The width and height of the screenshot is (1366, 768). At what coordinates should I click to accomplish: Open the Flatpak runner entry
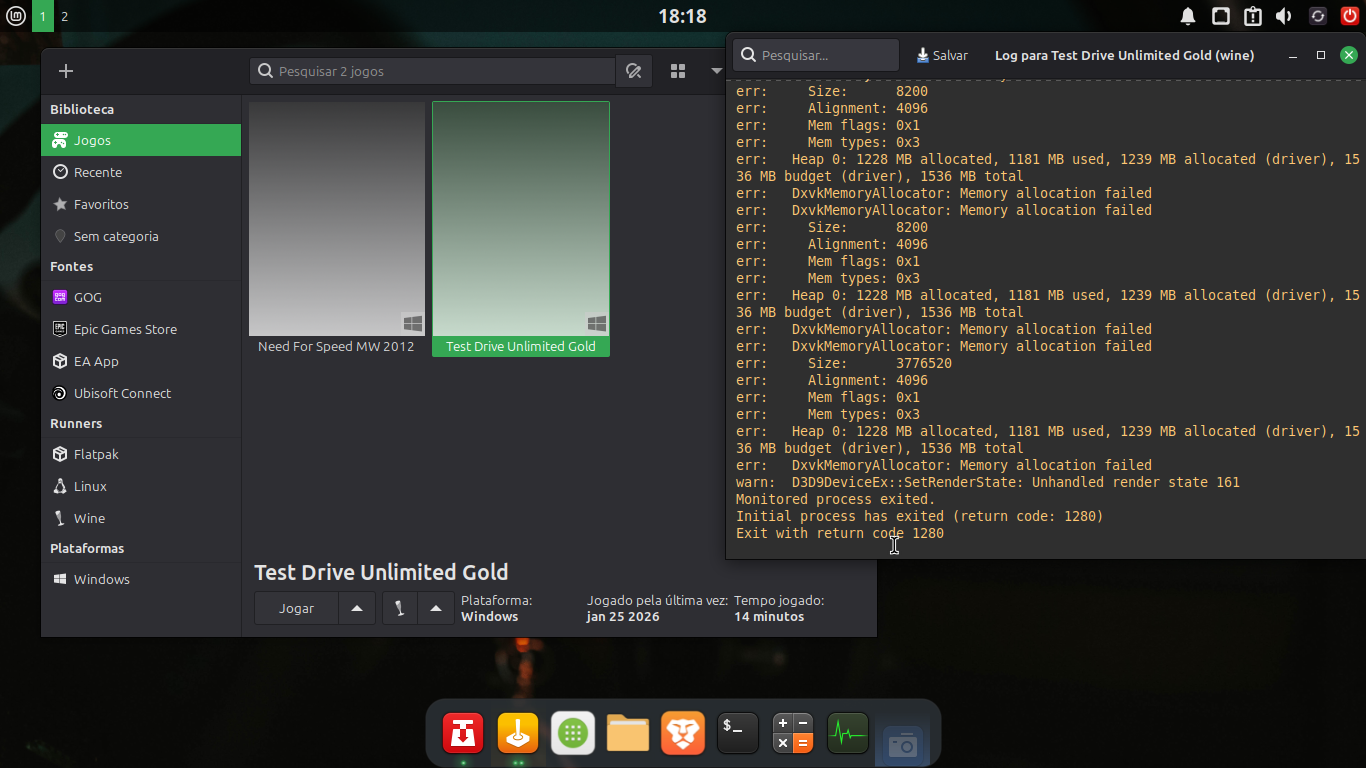click(x=96, y=454)
